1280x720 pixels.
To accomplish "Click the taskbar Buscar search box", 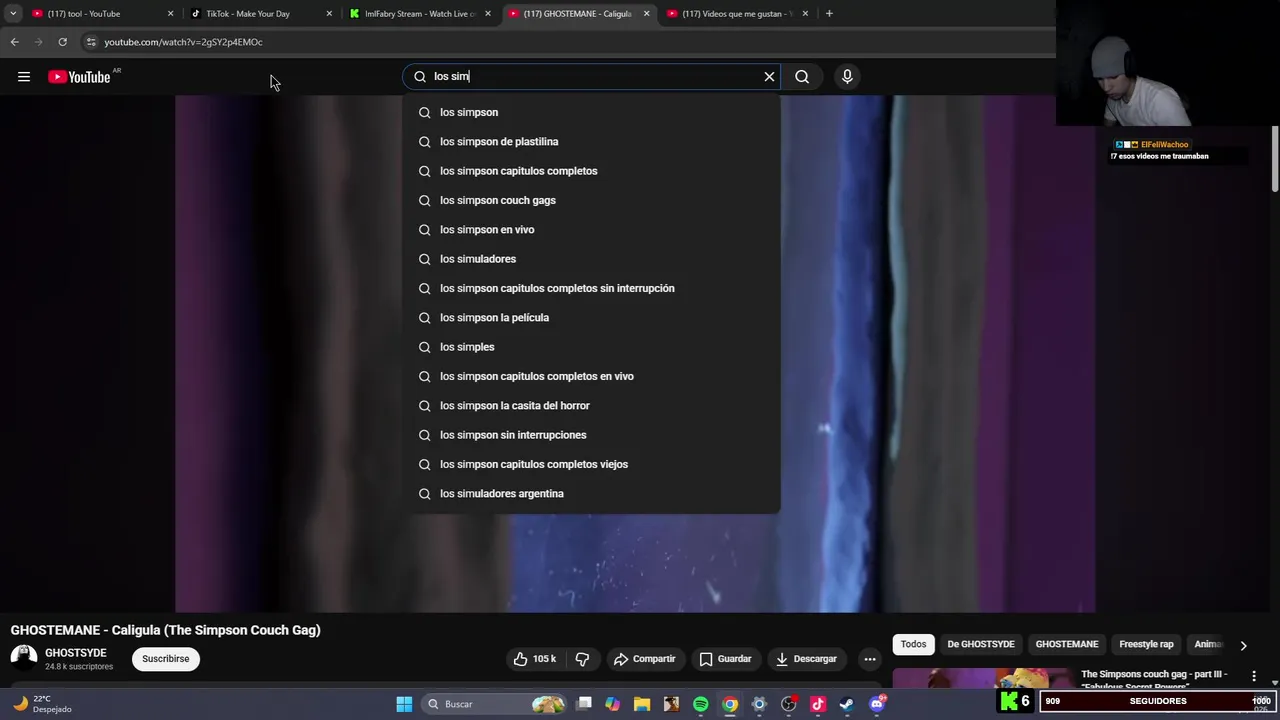I will 496,704.
